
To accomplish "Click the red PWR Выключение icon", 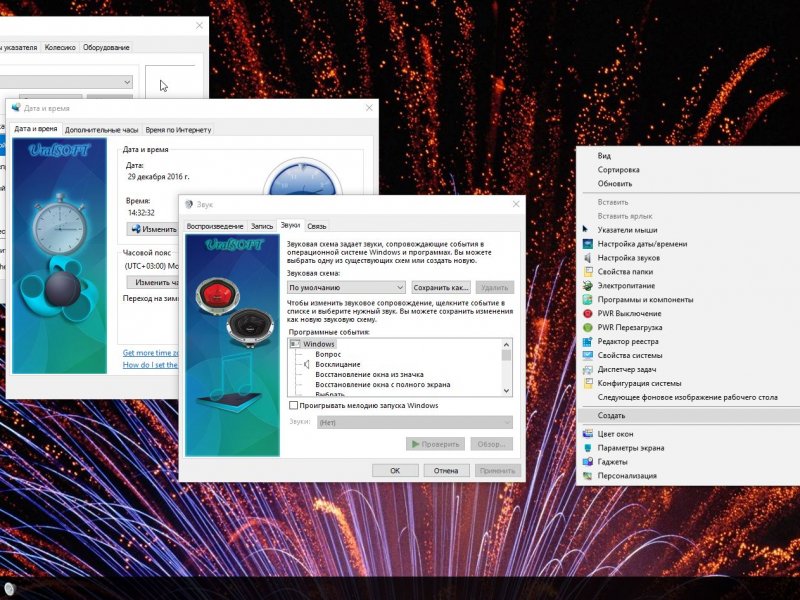I will [588, 313].
